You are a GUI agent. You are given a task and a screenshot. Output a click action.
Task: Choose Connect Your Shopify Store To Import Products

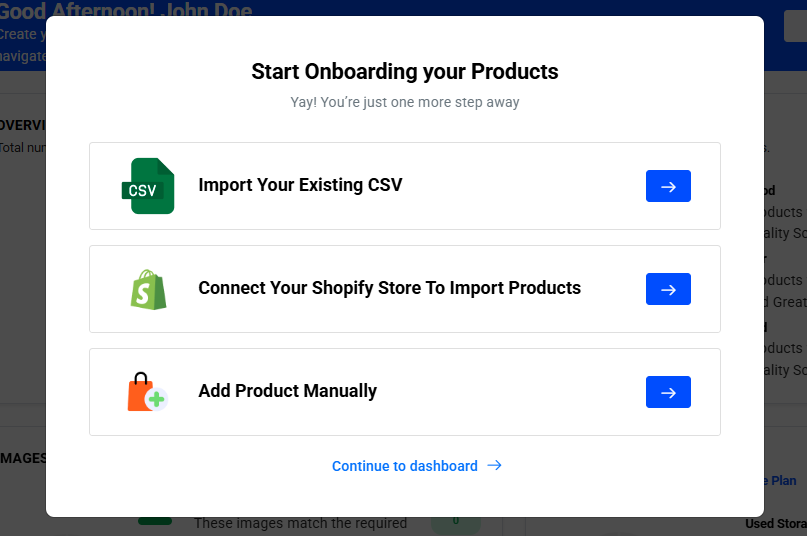click(389, 288)
